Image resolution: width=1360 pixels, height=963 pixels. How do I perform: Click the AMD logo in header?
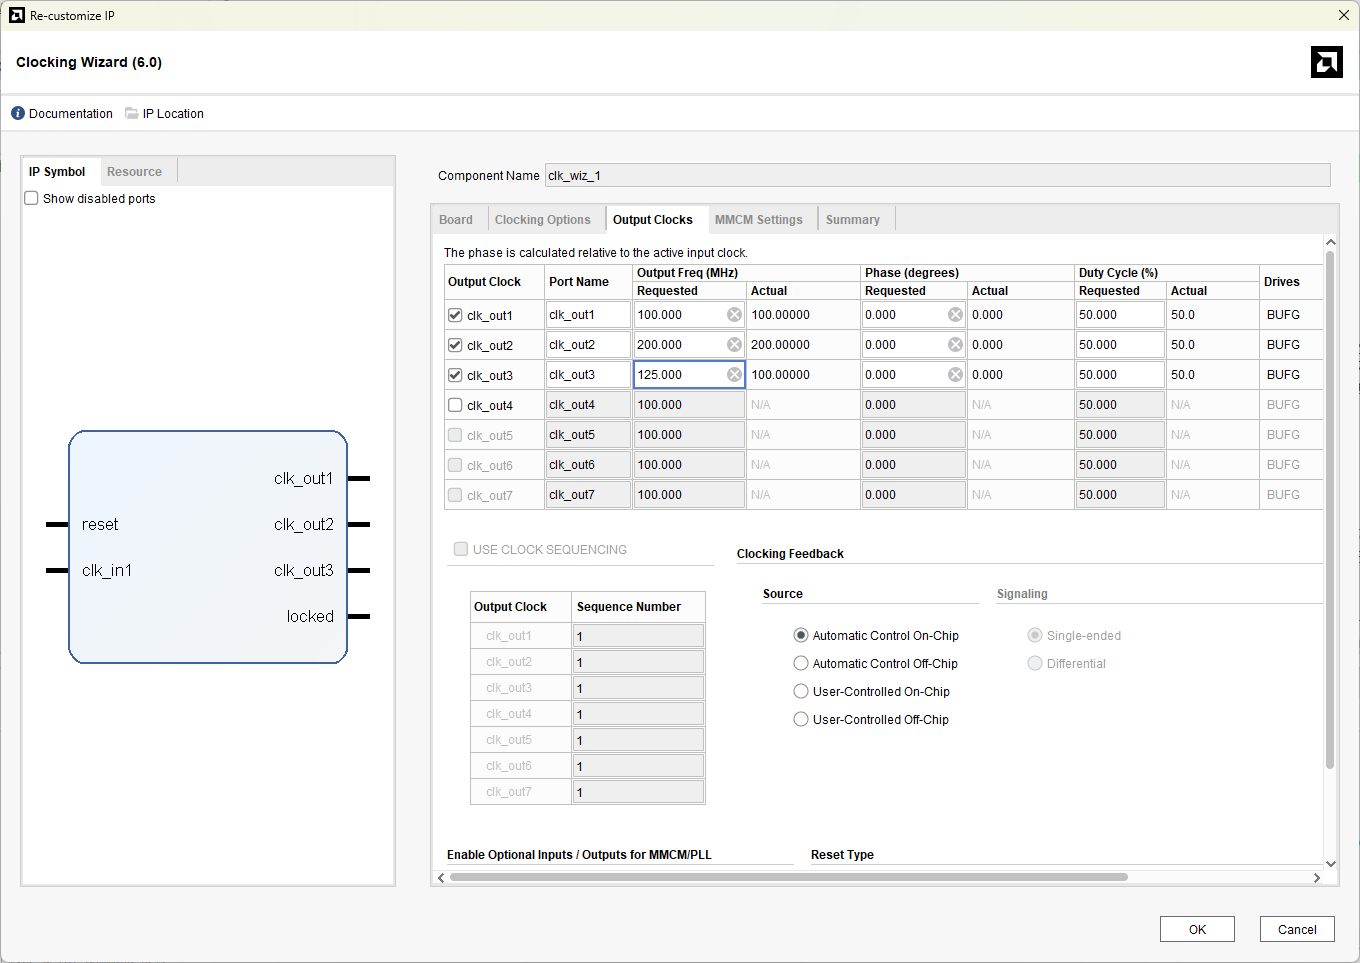pos(1326,62)
